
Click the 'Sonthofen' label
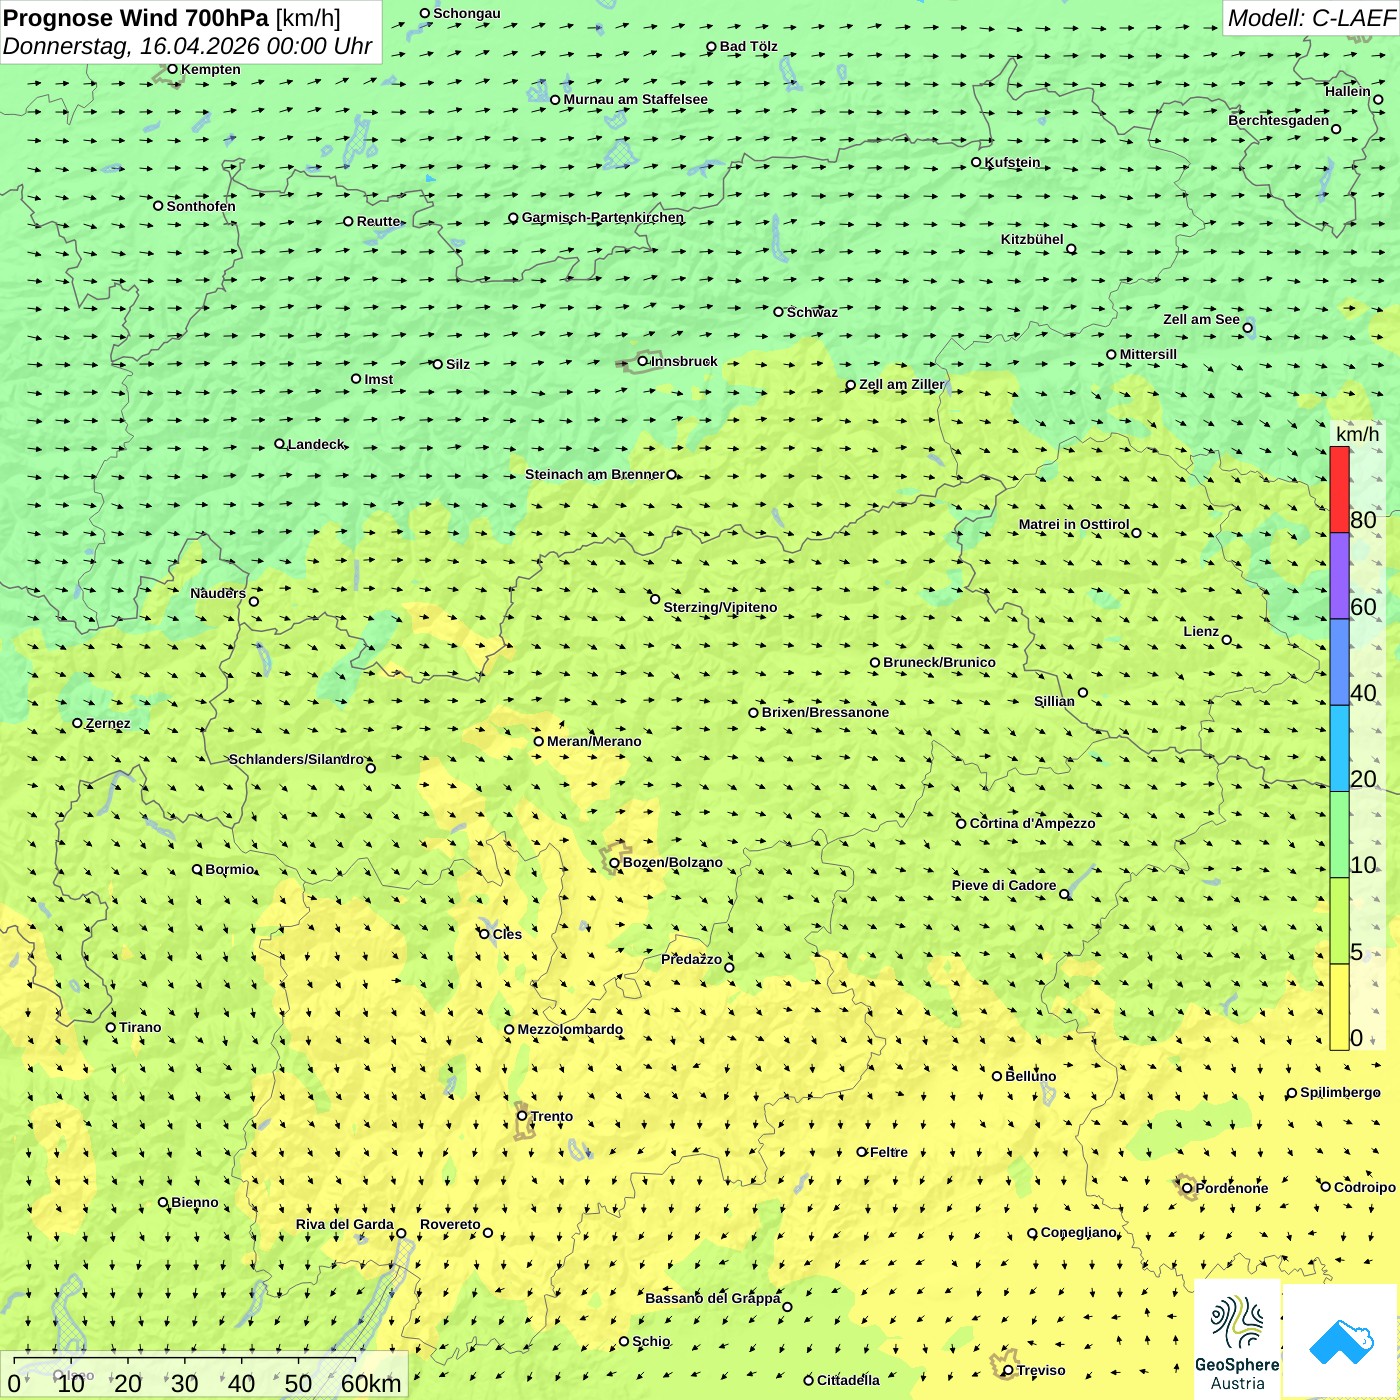pyautogui.click(x=201, y=206)
